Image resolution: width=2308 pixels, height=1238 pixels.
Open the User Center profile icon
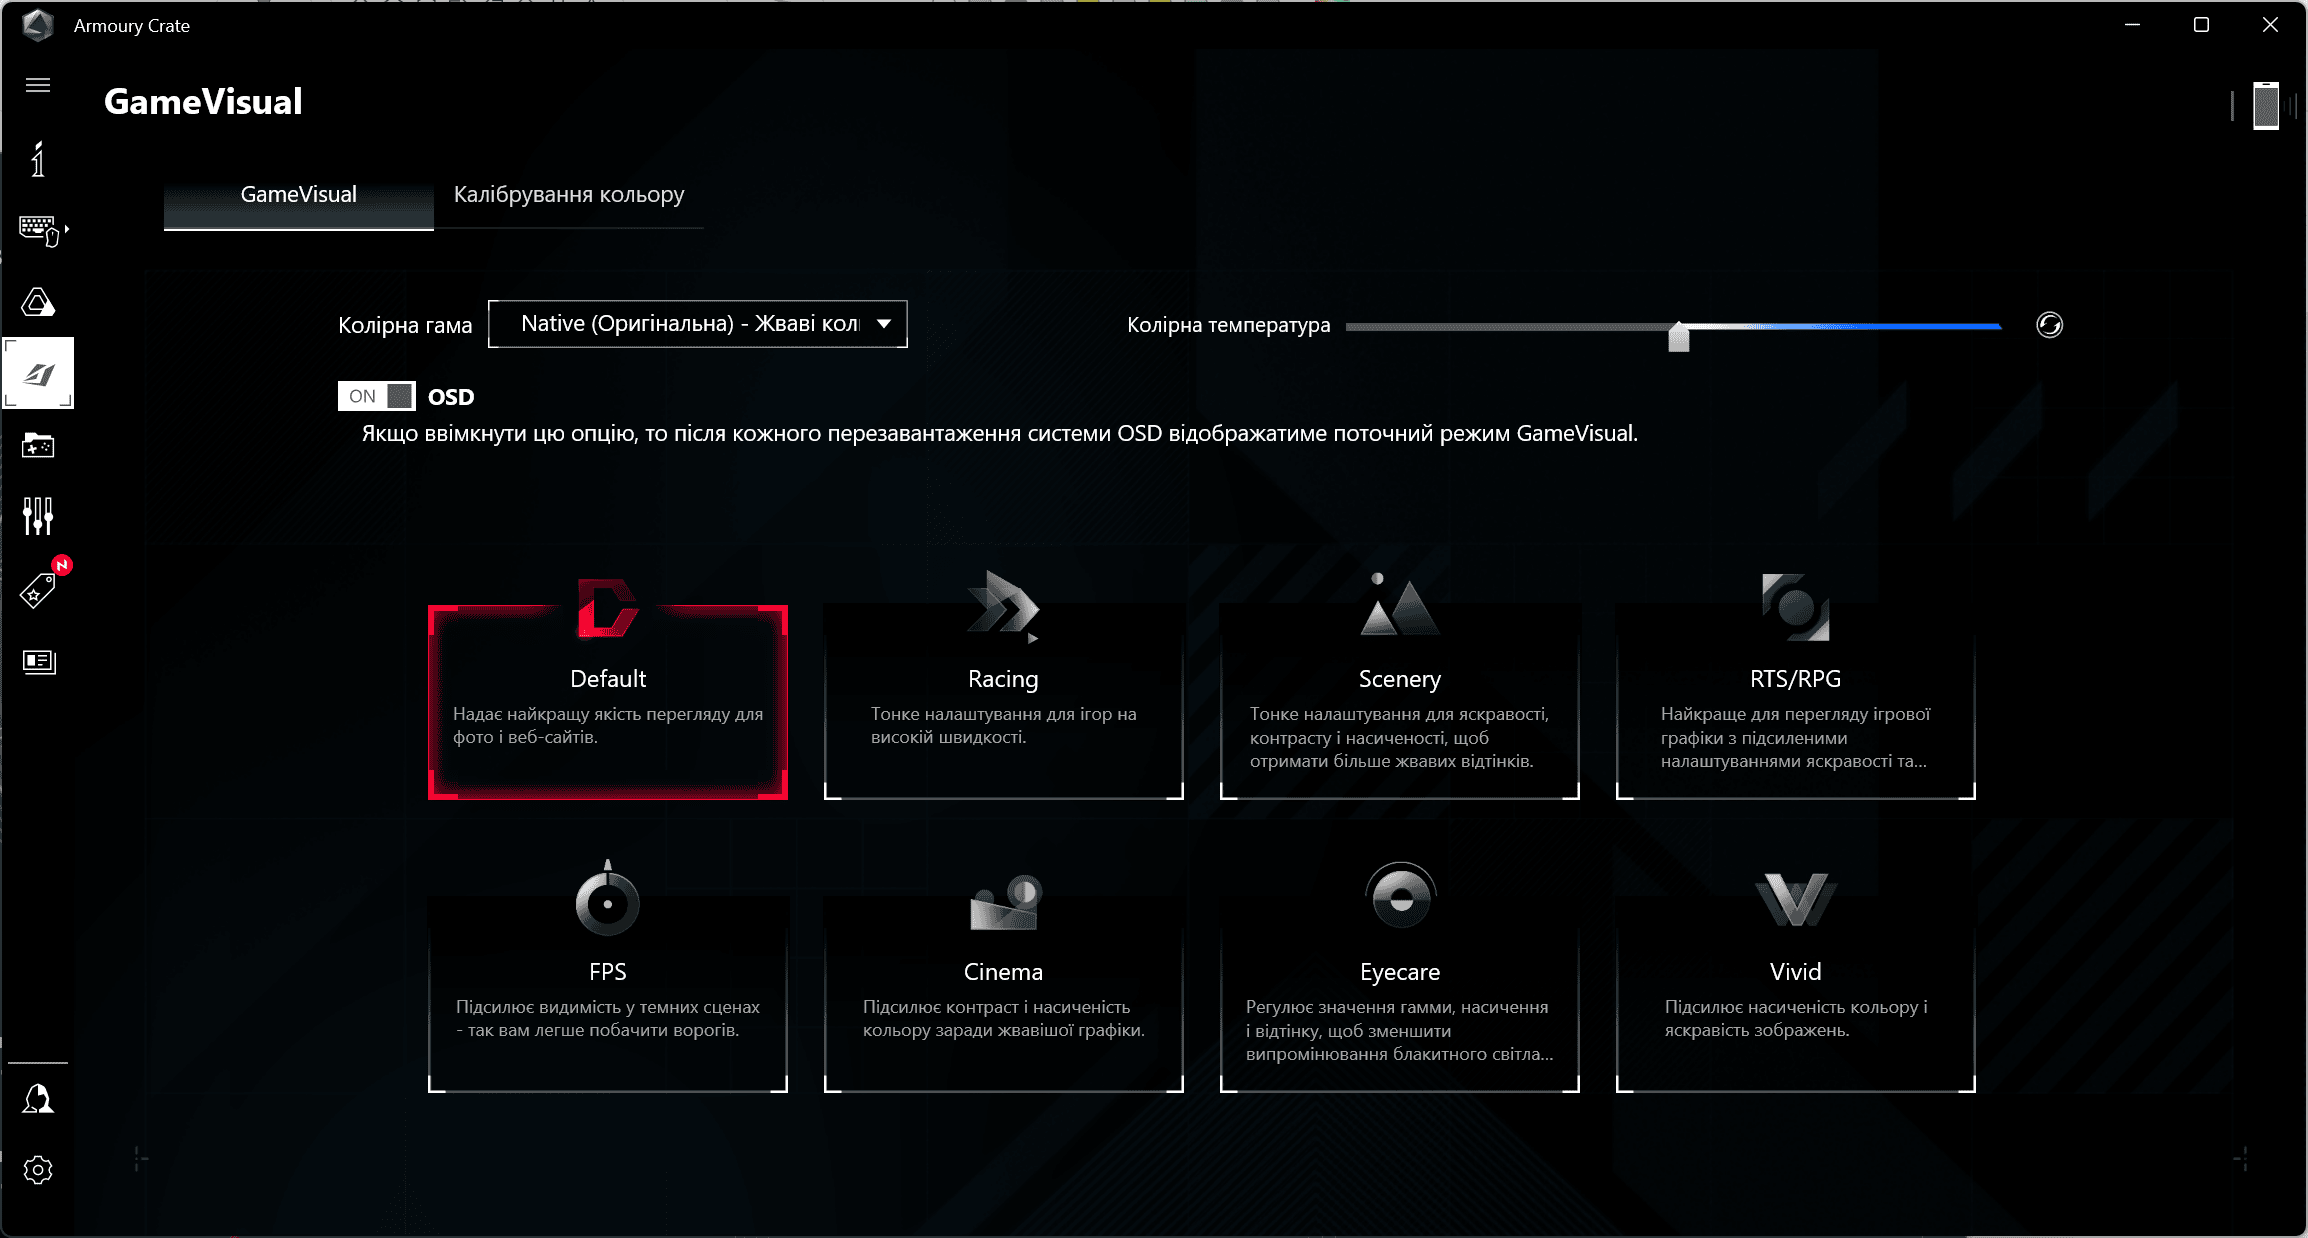(x=38, y=1098)
